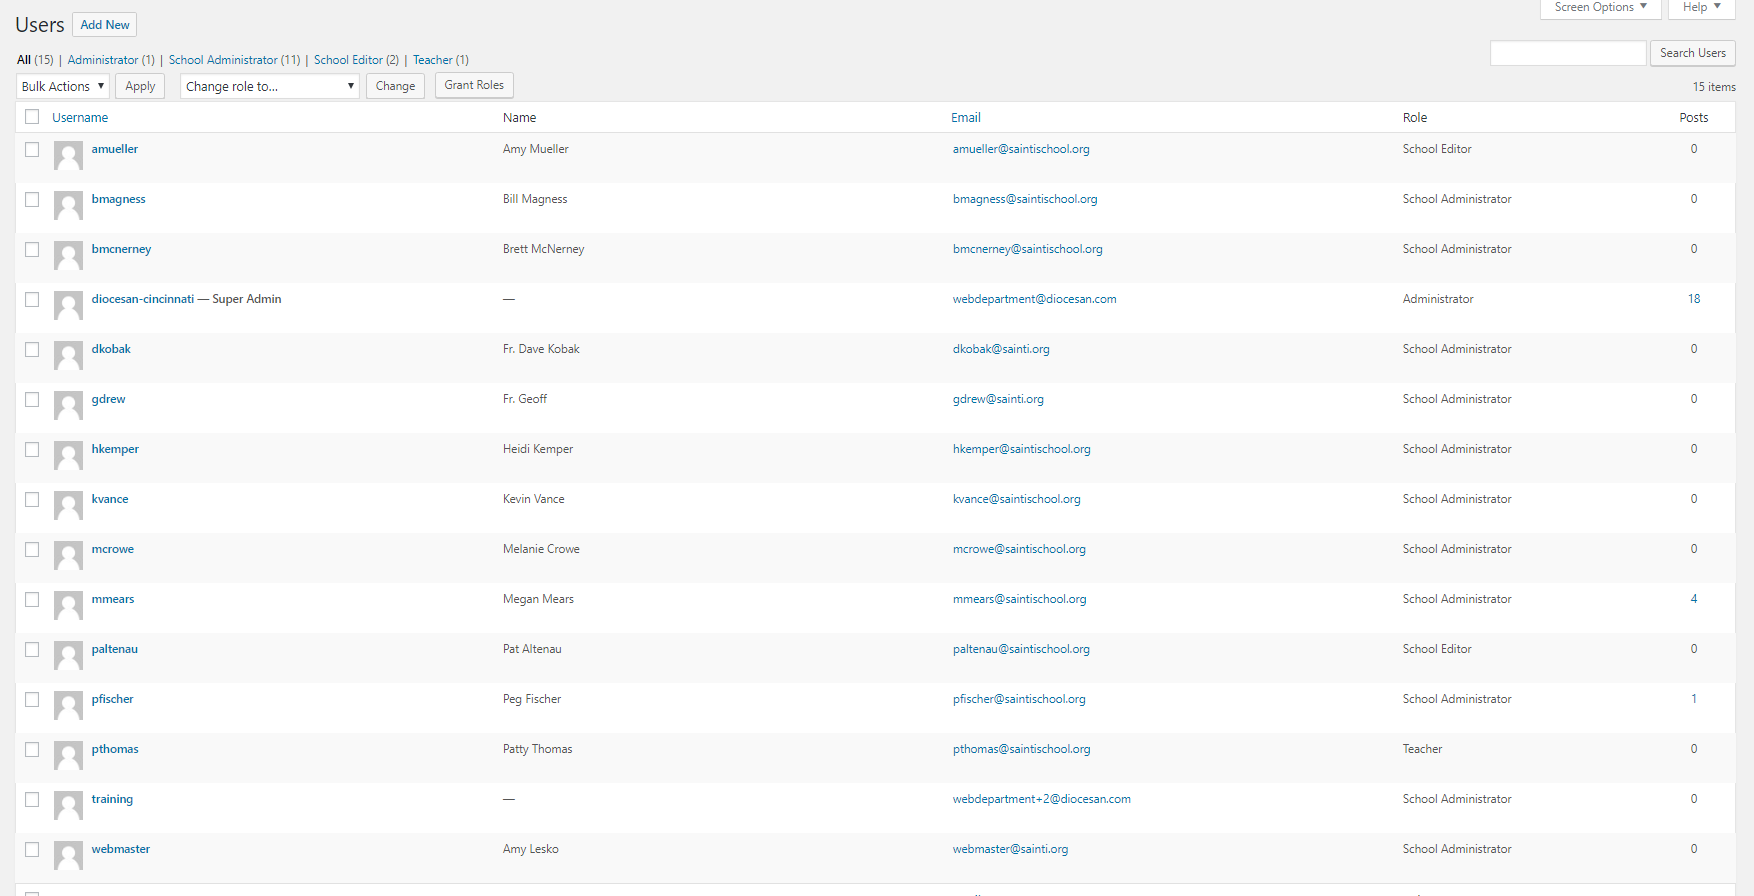Click the avatar beside diocesan-cincinnati user
Screen dimensions: 1754x896
(x=68, y=305)
